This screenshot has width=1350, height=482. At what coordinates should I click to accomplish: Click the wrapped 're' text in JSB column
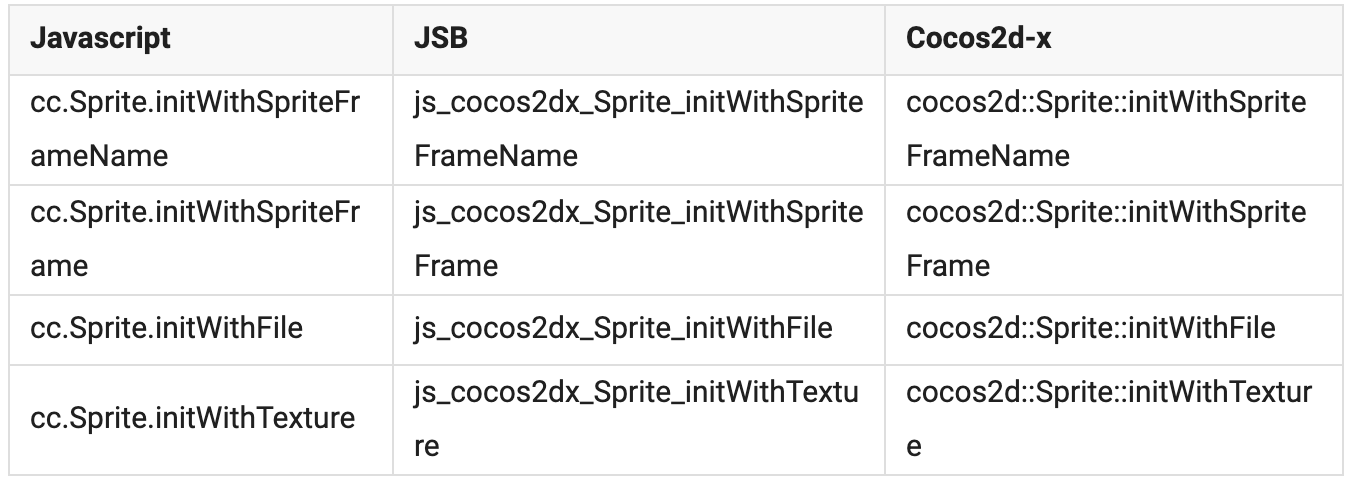426,445
